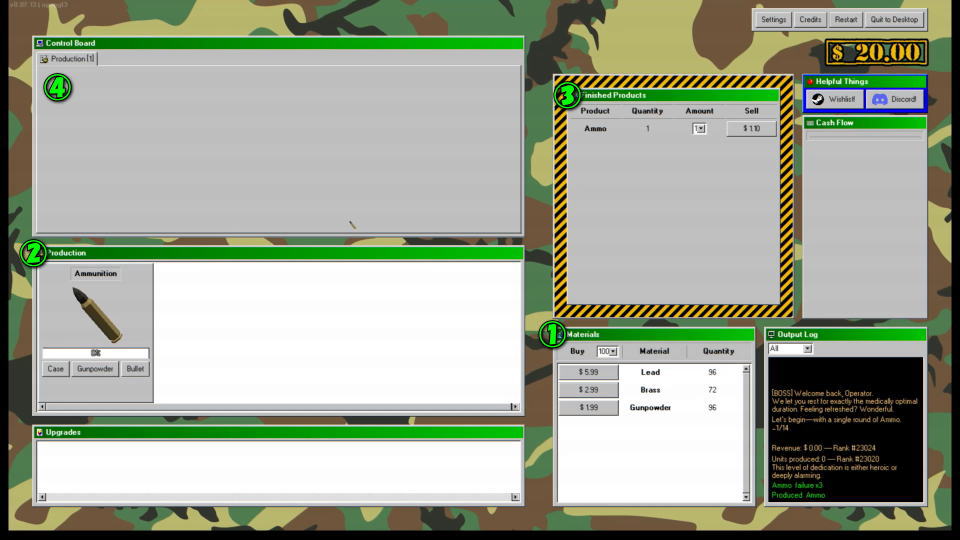Switch to the Production tab in Control Board
960x540 pixels.
point(68,59)
